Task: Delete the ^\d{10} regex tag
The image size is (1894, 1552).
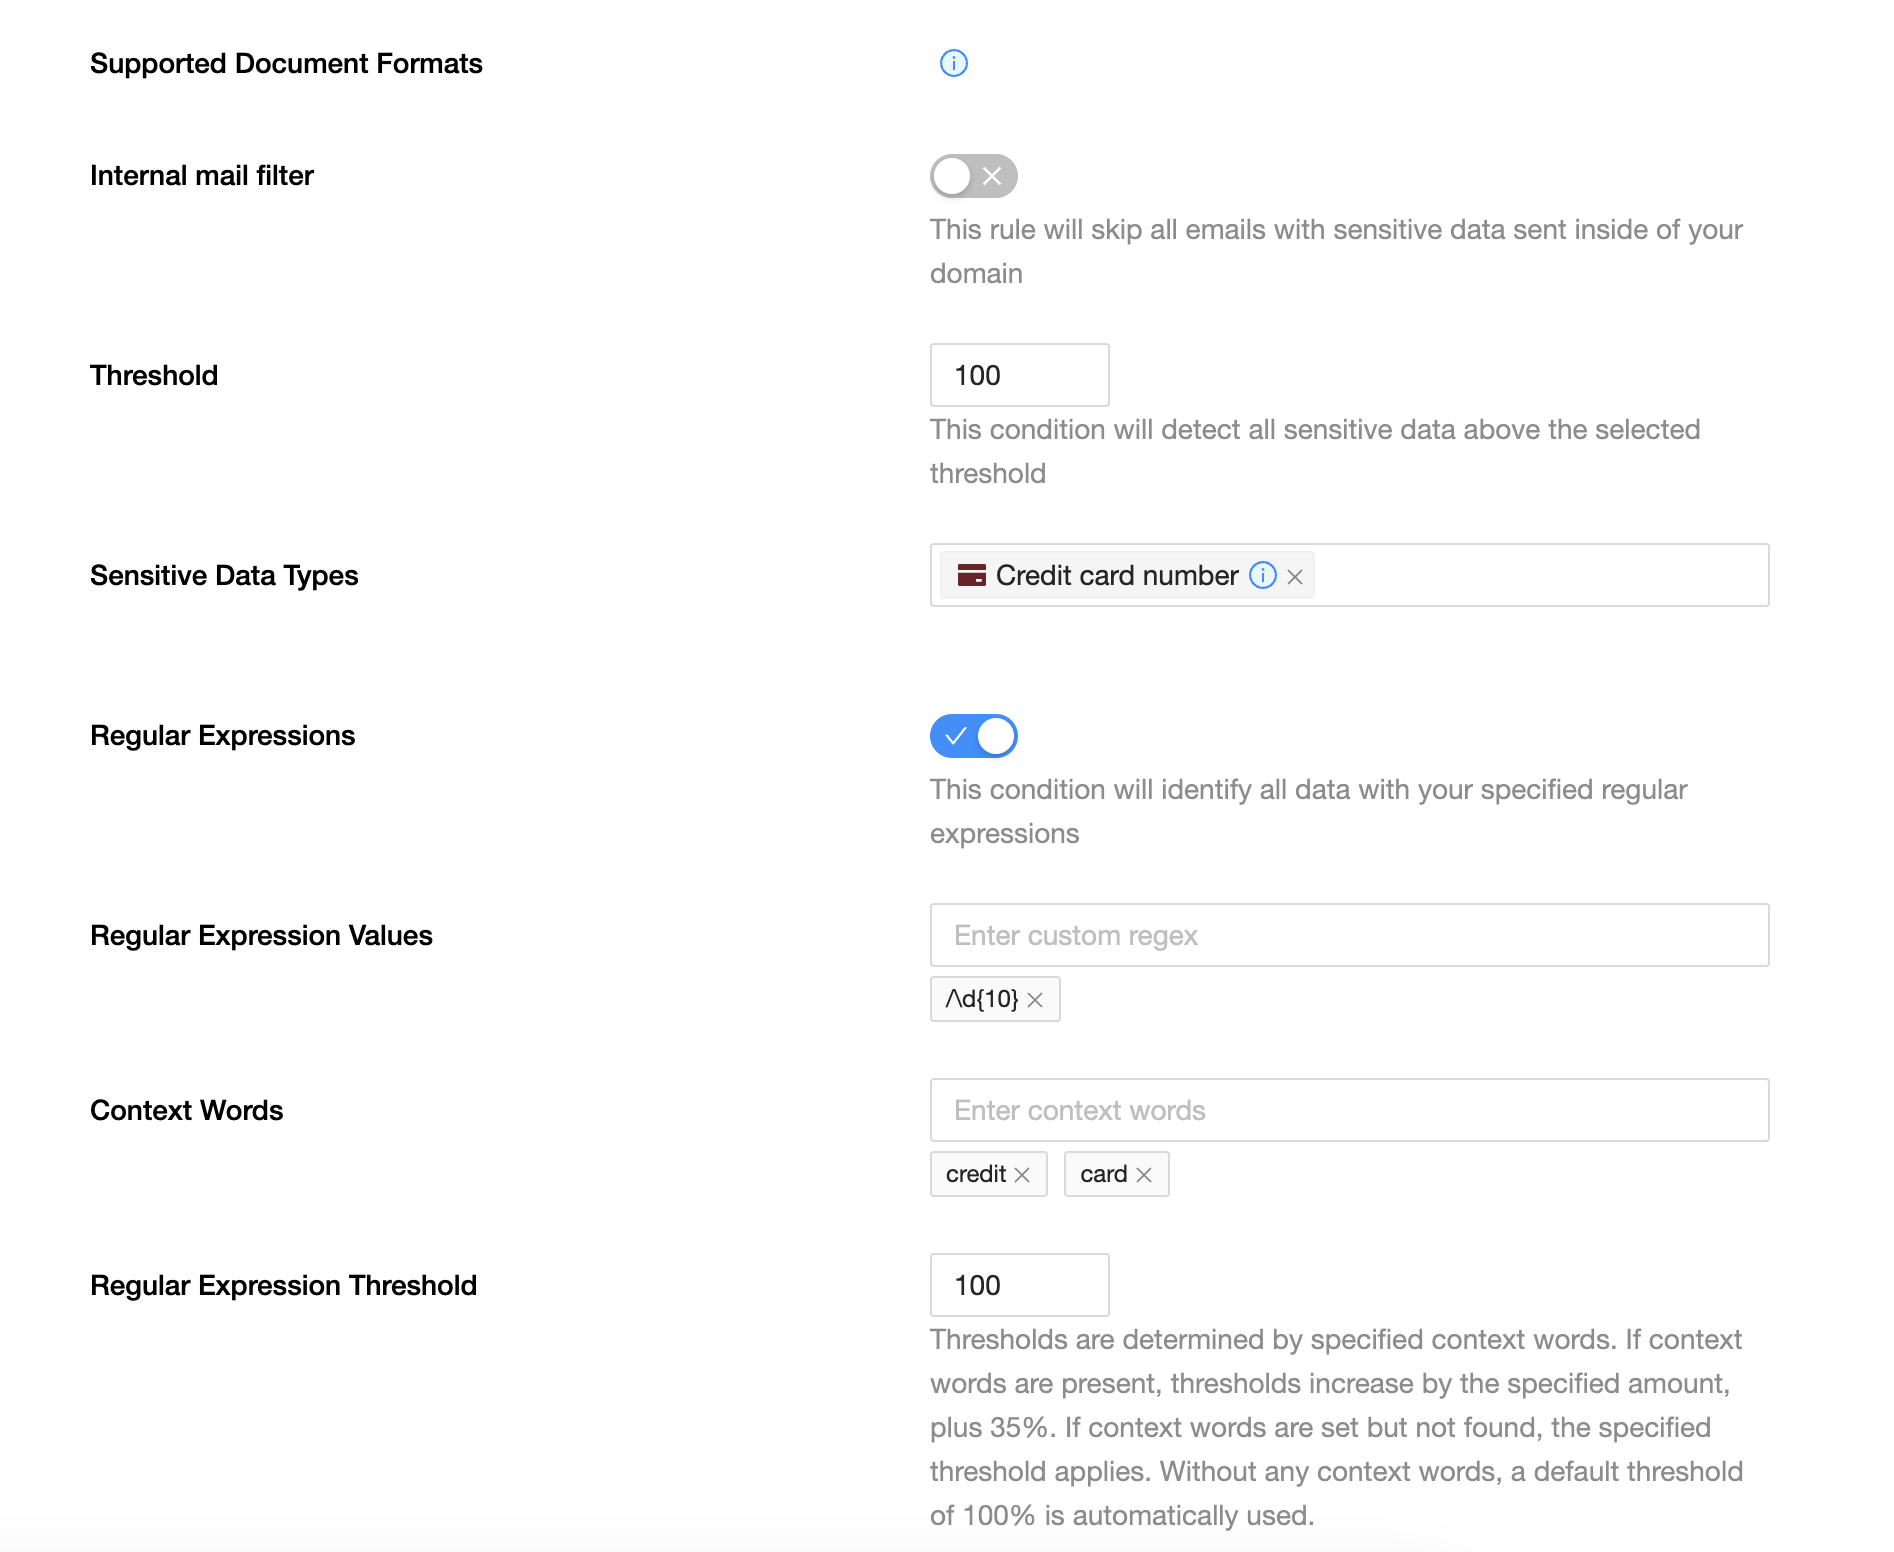Action: (x=1035, y=1000)
